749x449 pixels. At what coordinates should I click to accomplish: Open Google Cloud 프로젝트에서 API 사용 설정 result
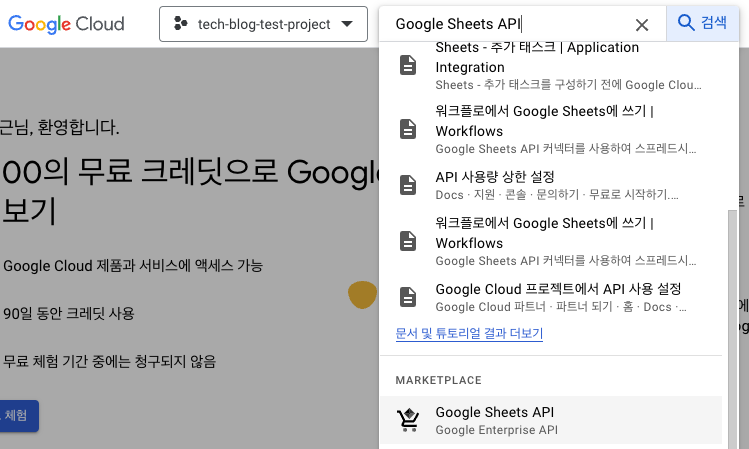click(551, 297)
